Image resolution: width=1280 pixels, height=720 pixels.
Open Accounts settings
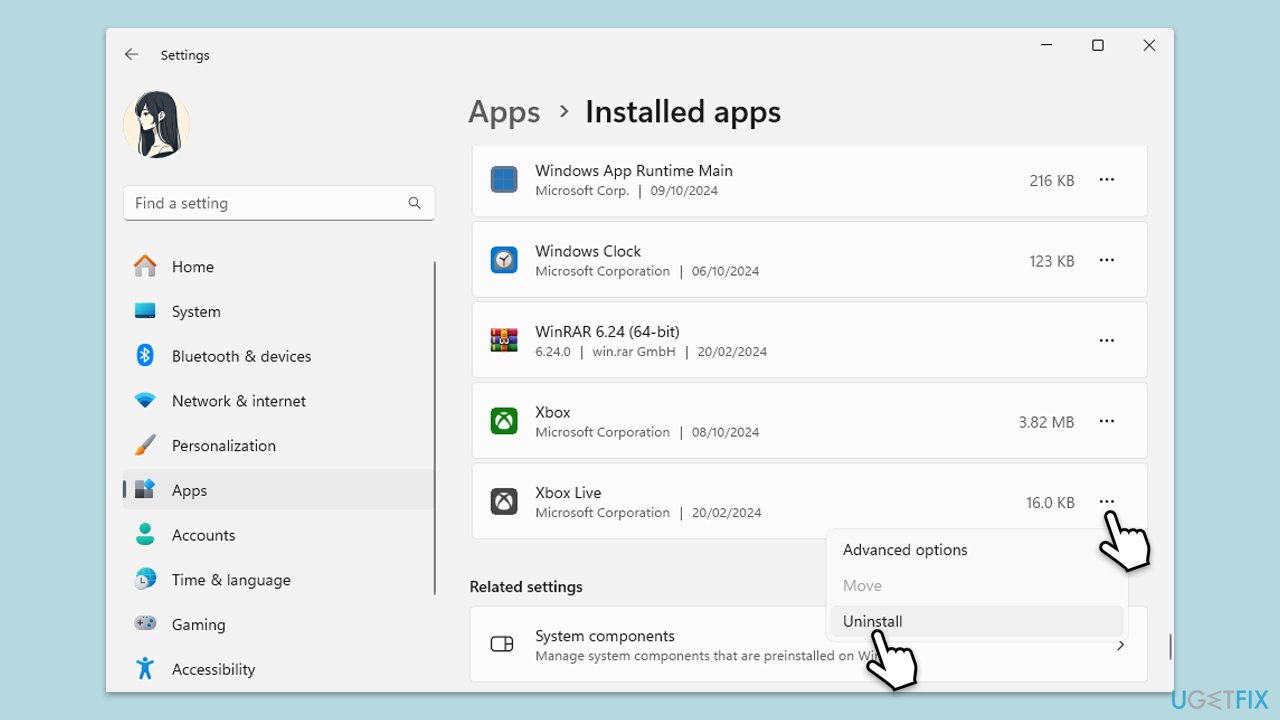279,535
